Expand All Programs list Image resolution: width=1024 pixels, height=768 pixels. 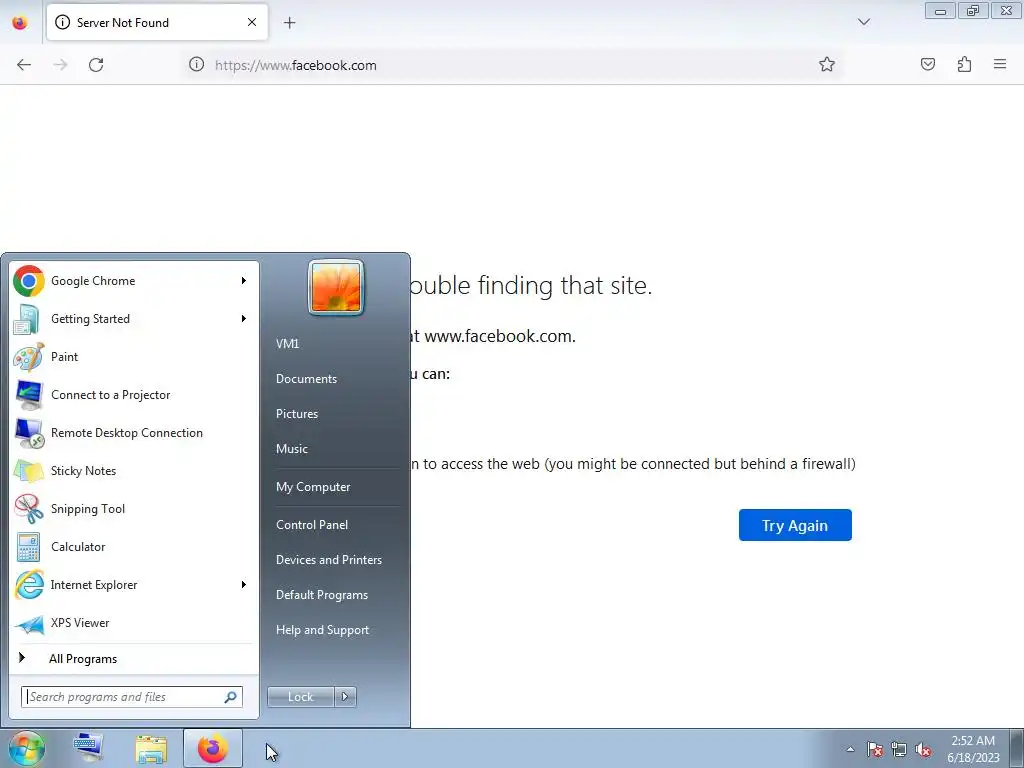(x=134, y=659)
